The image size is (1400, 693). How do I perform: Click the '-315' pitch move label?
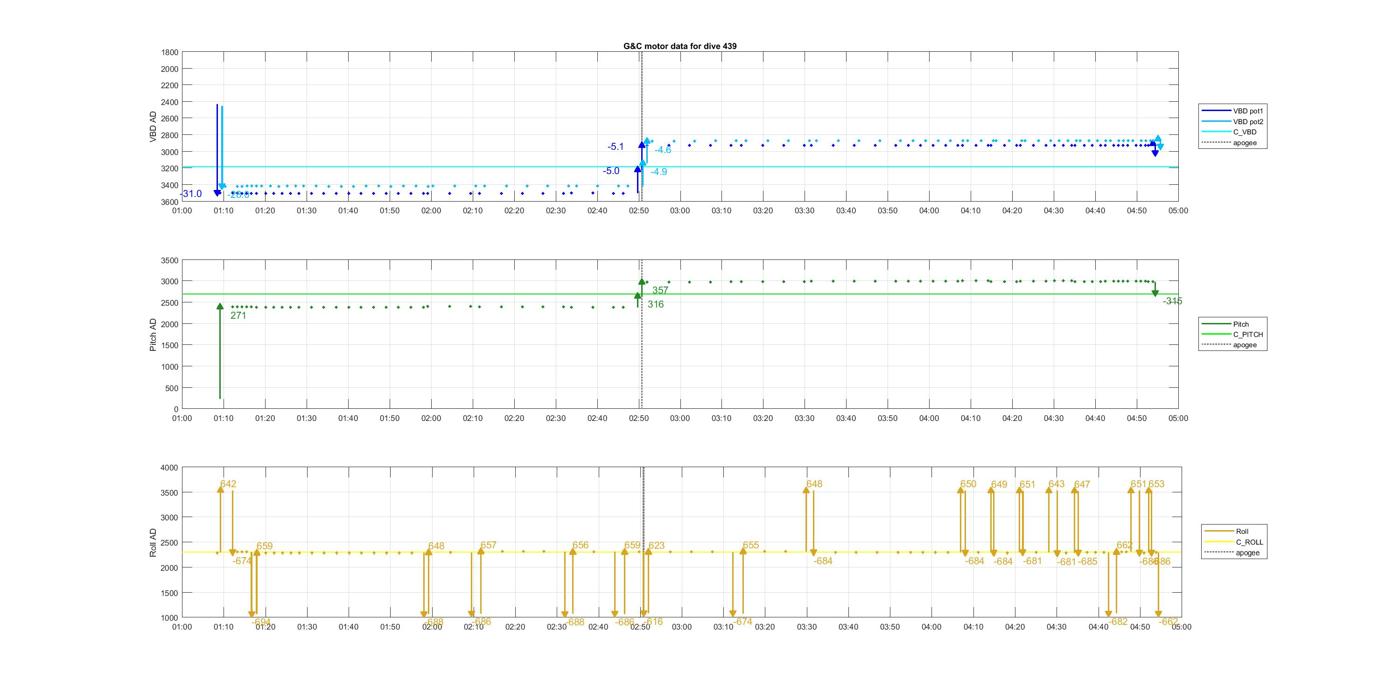(1172, 301)
